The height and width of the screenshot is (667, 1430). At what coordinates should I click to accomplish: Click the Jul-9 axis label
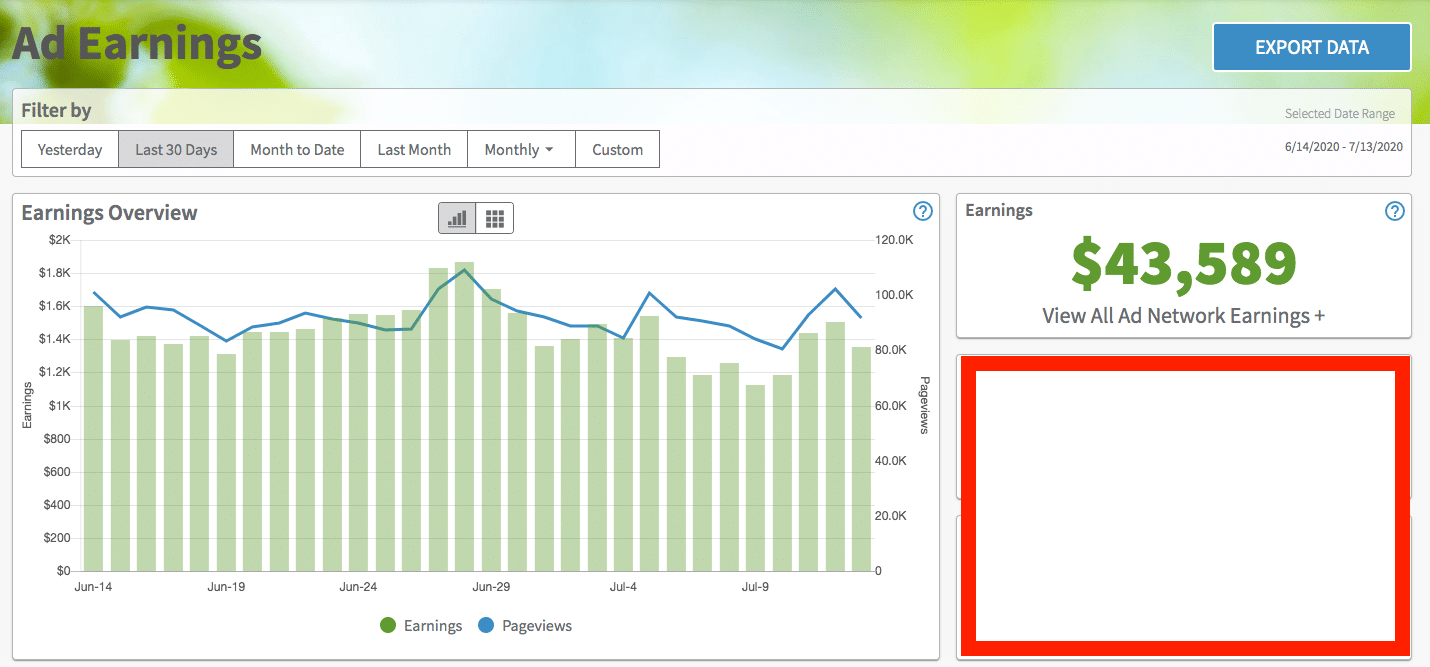coord(755,587)
